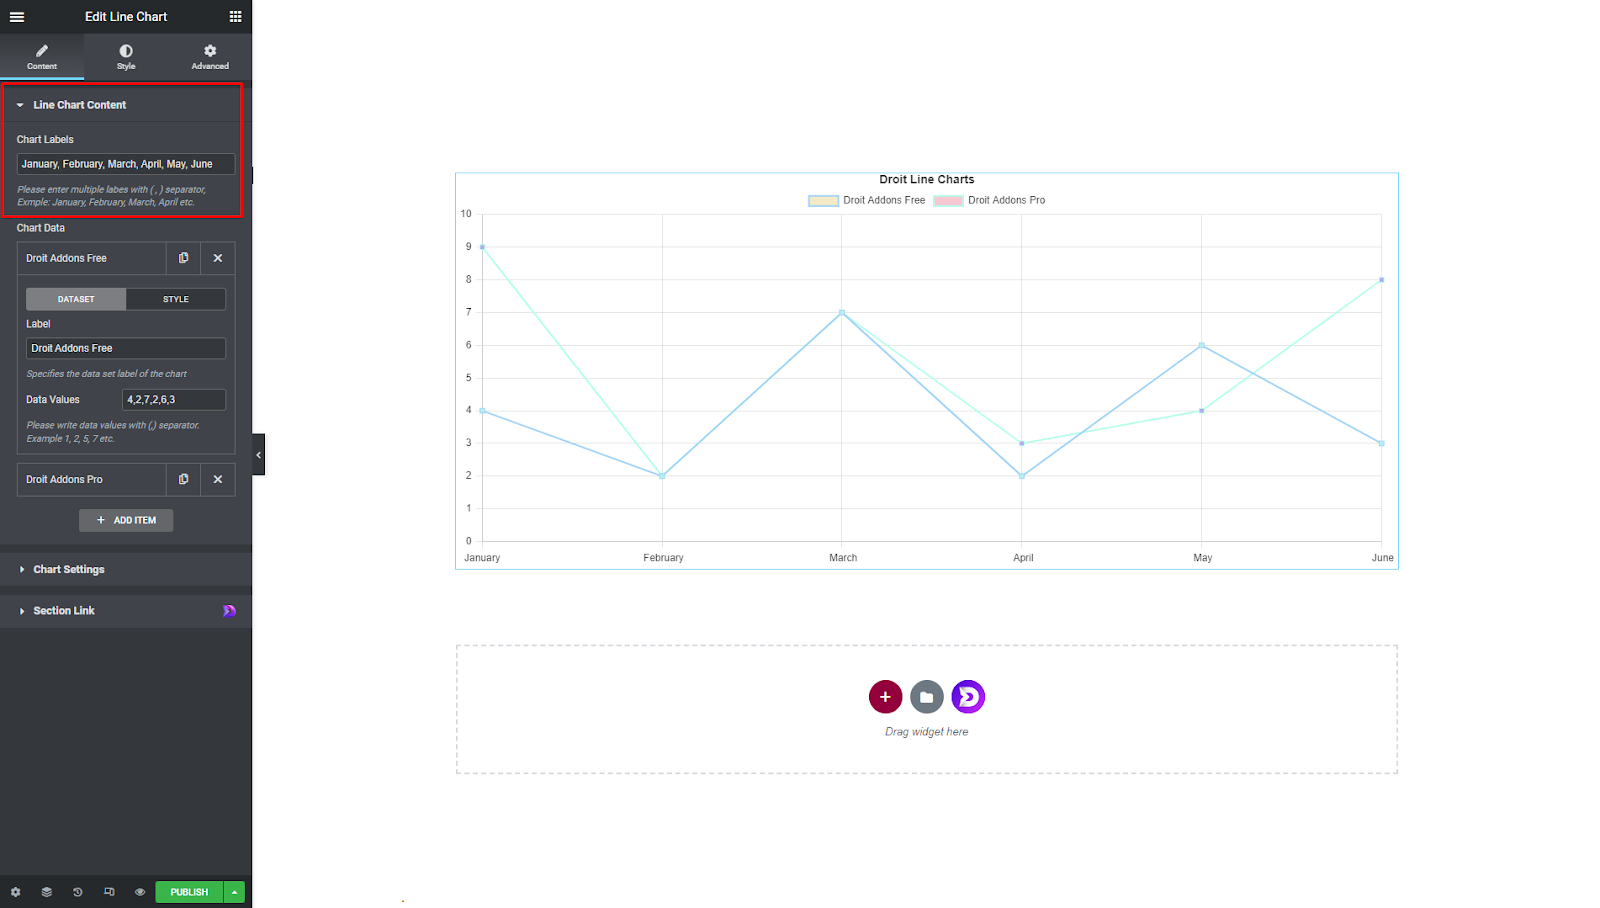
Task: Click the Droit Line Charts title
Action: point(927,180)
